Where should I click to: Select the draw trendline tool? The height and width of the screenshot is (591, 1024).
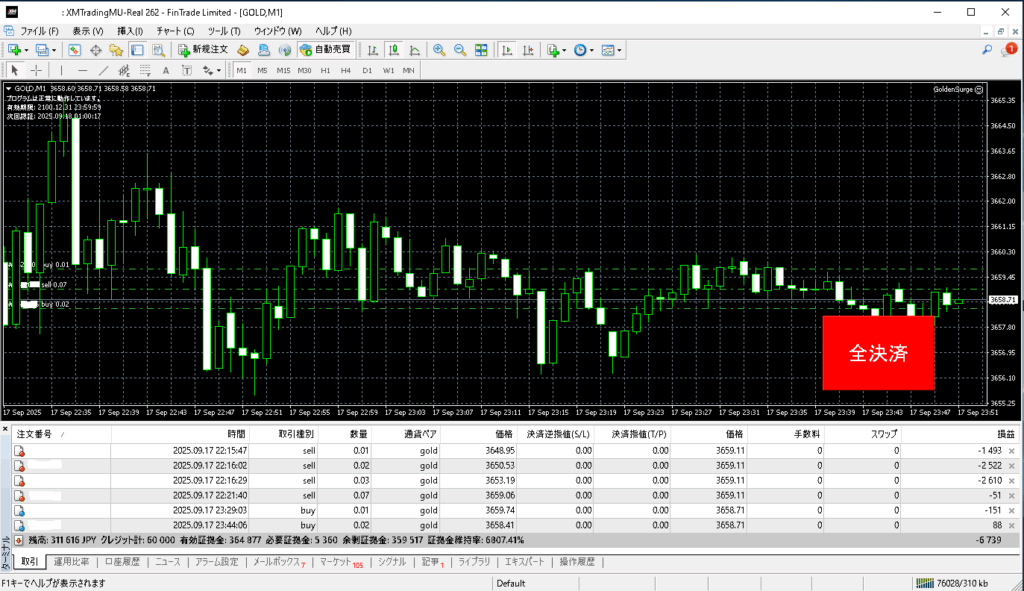pyautogui.click(x=103, y=70)
